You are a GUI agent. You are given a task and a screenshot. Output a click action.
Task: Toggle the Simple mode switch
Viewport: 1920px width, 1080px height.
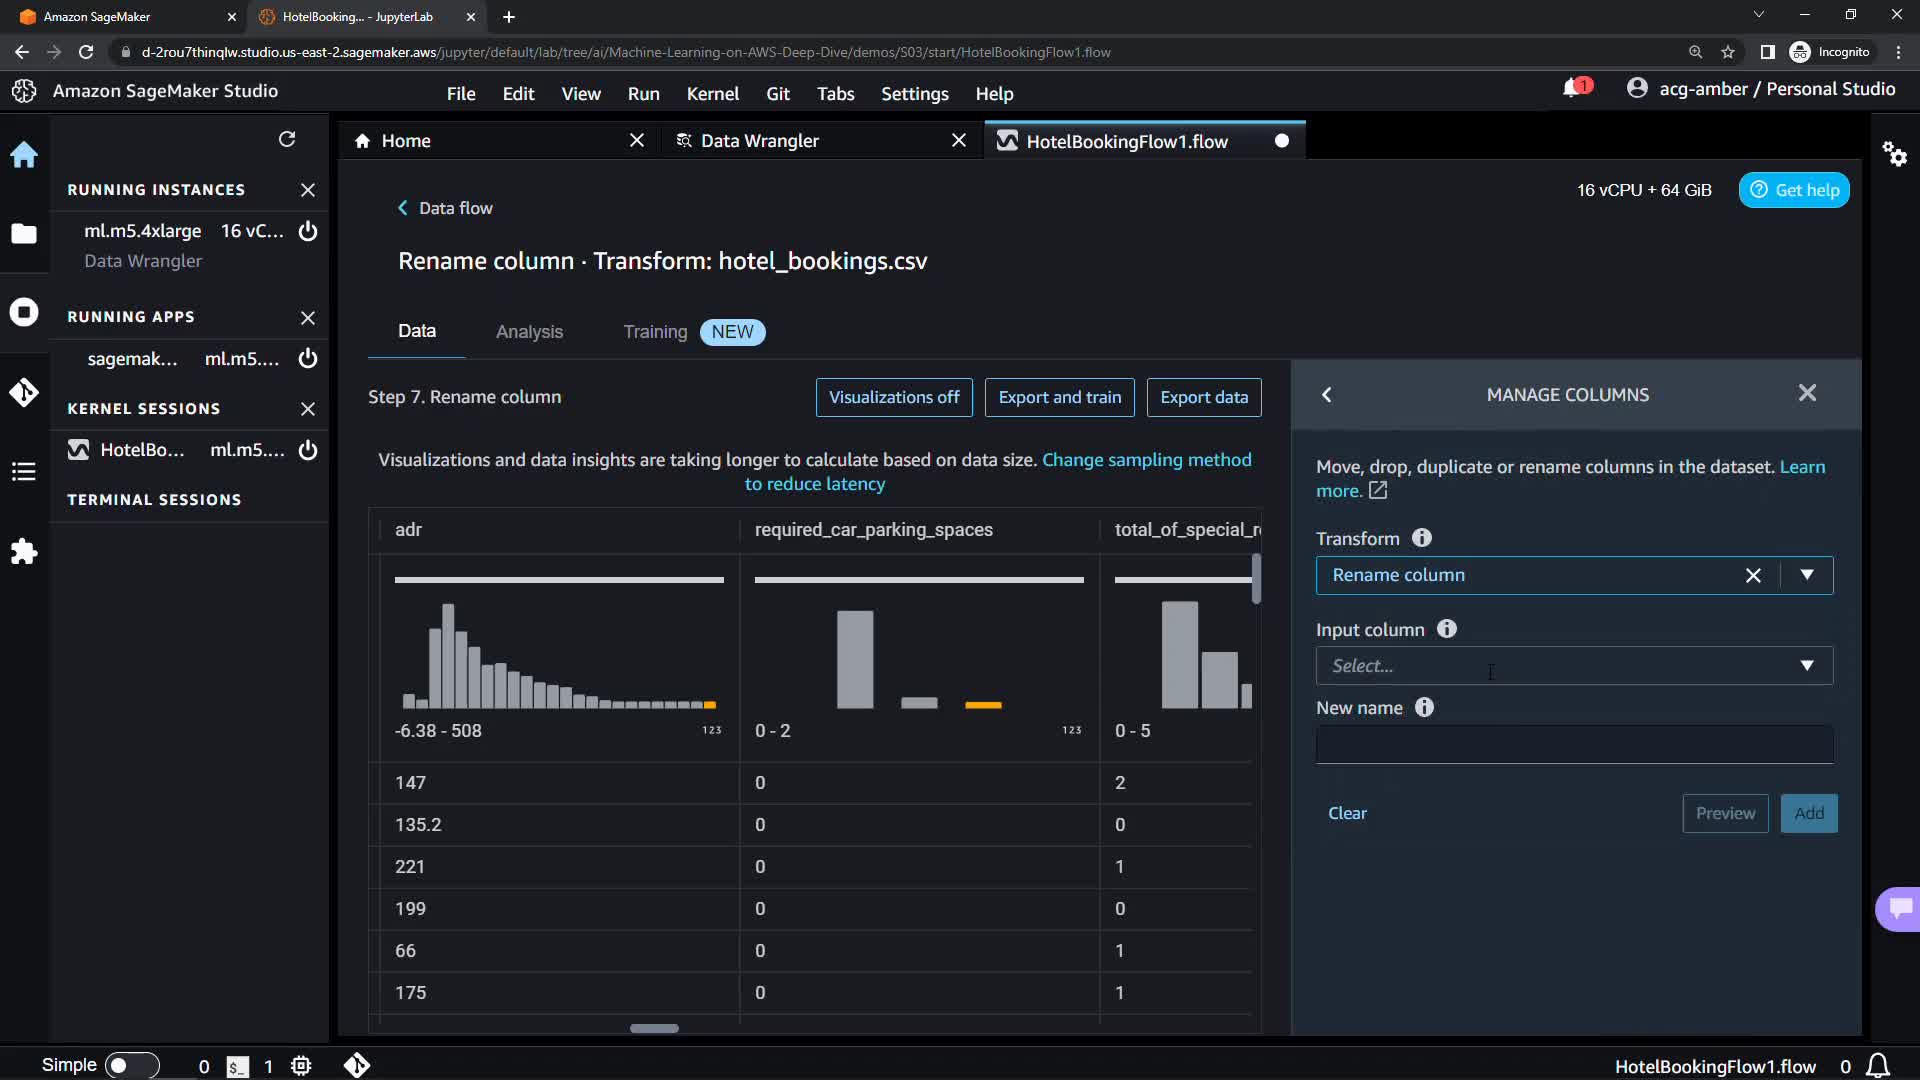click(x=130, y=1065)
